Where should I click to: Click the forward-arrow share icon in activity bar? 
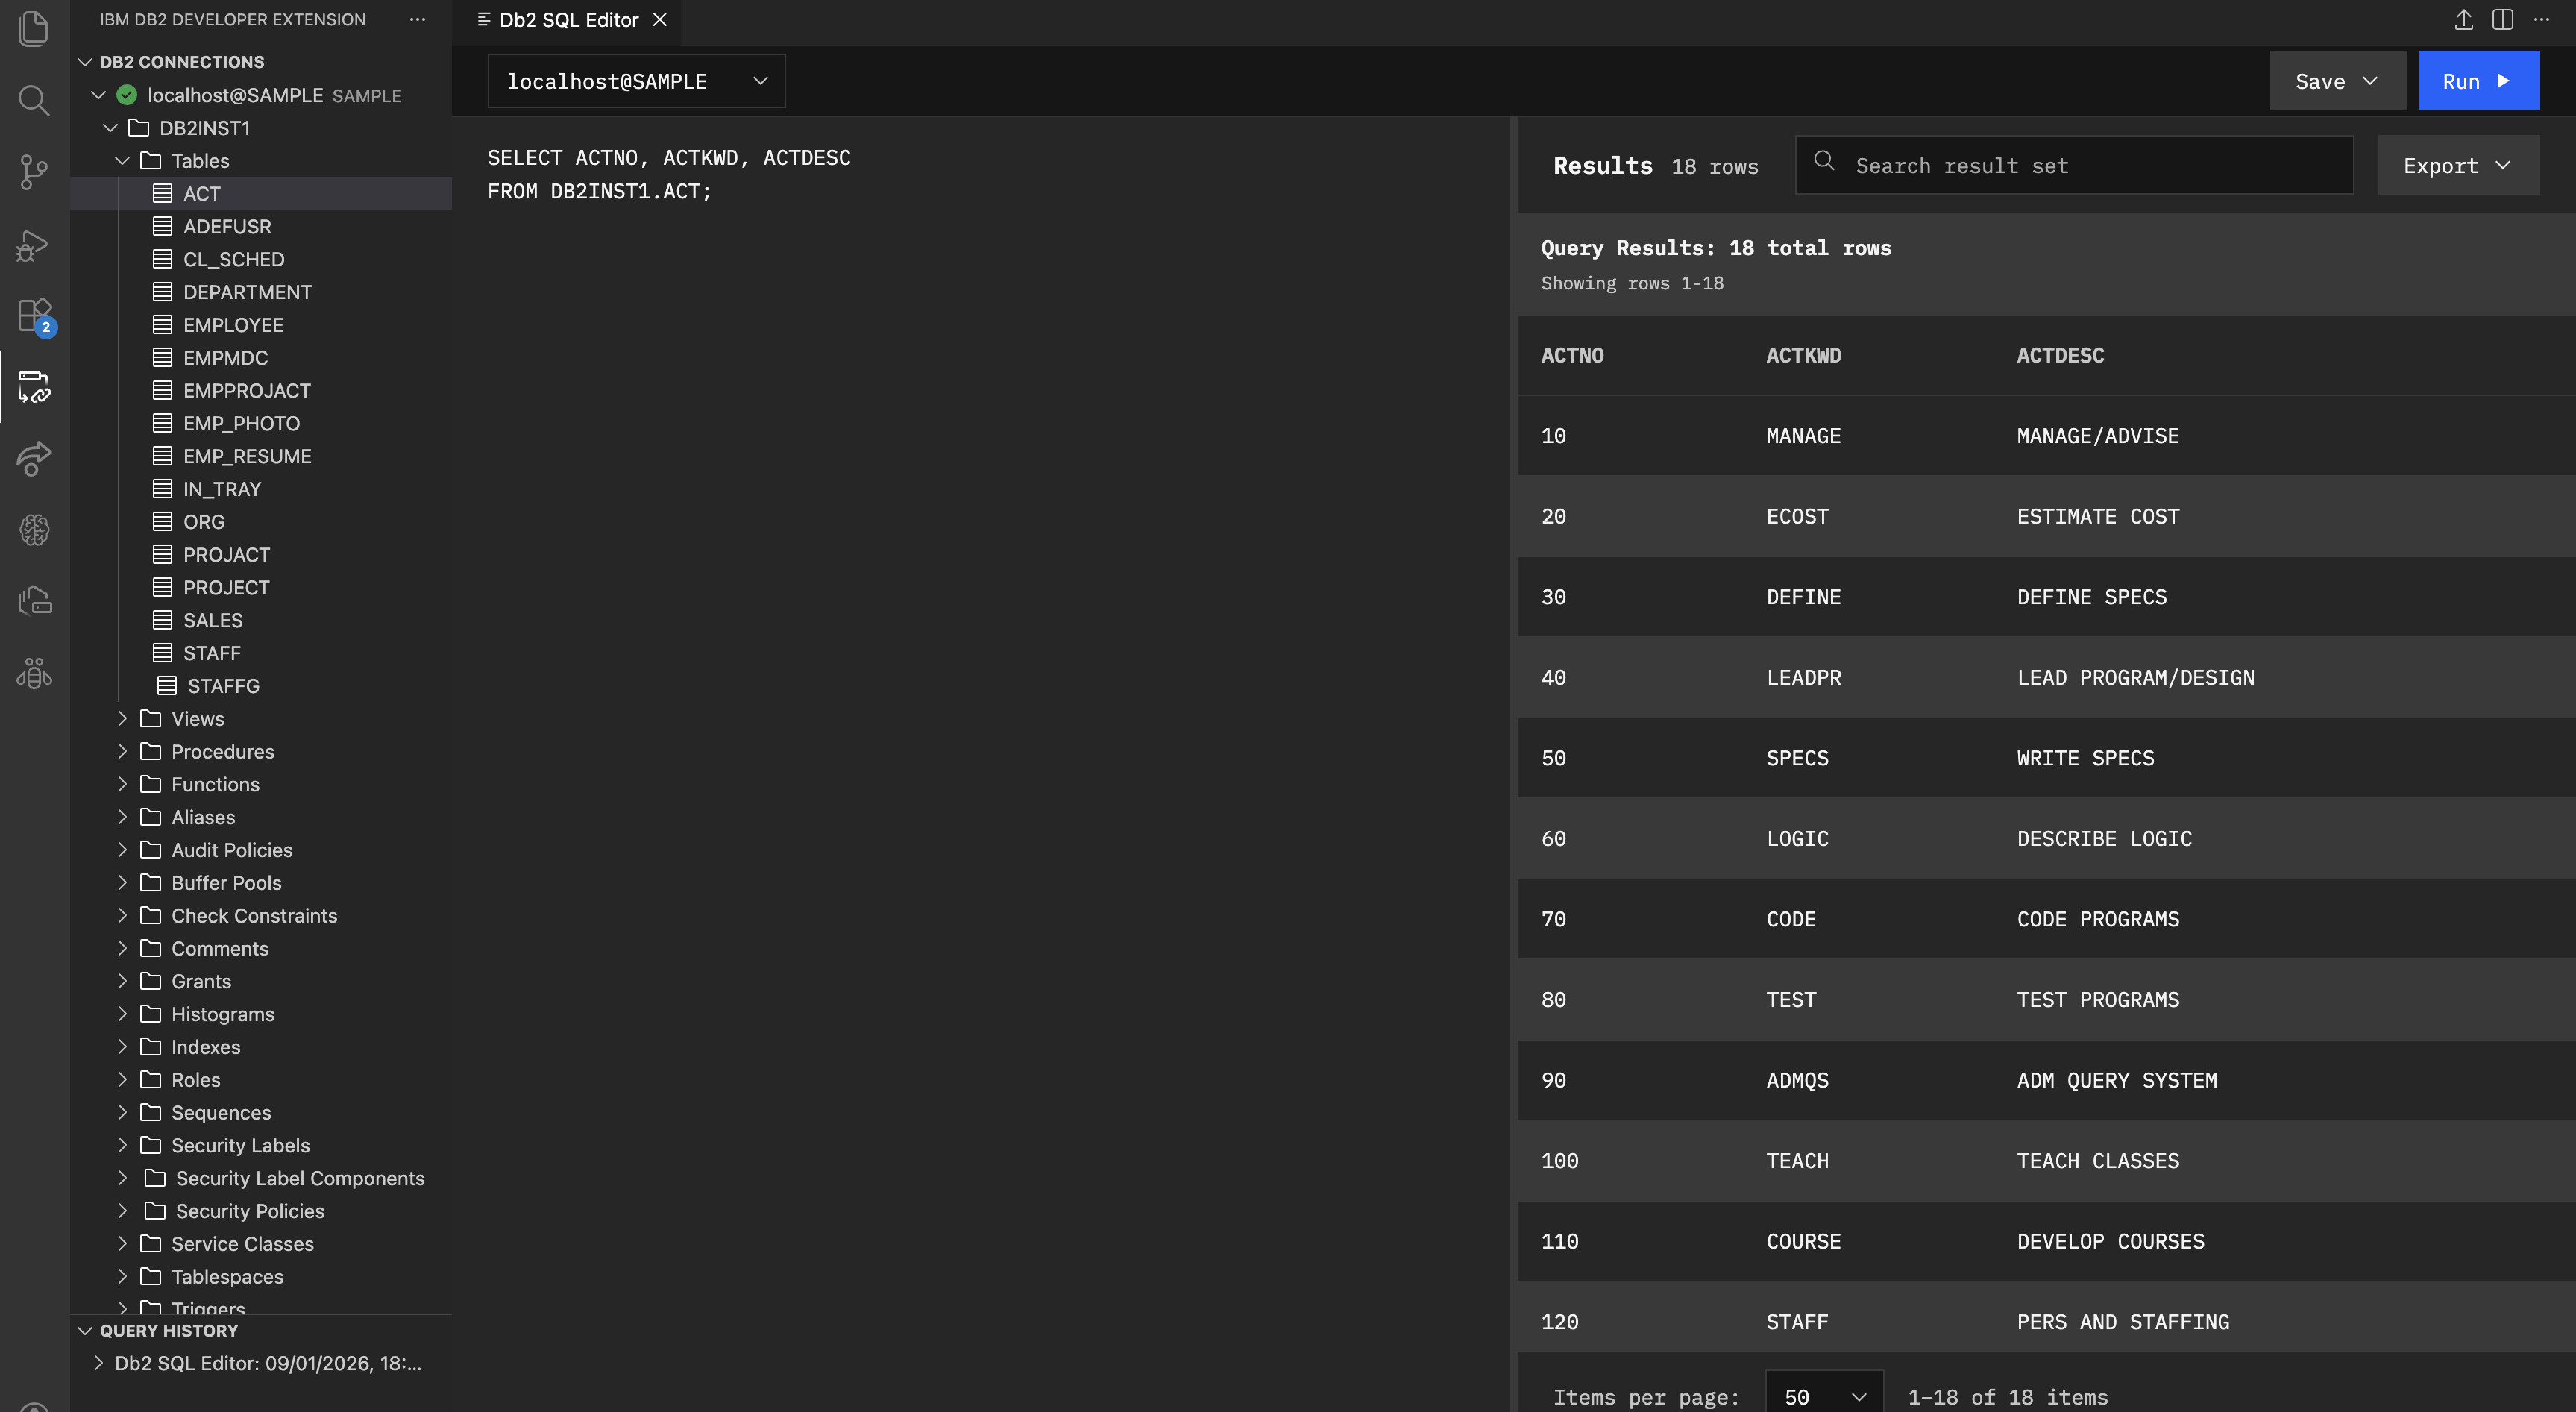point(34,459)
